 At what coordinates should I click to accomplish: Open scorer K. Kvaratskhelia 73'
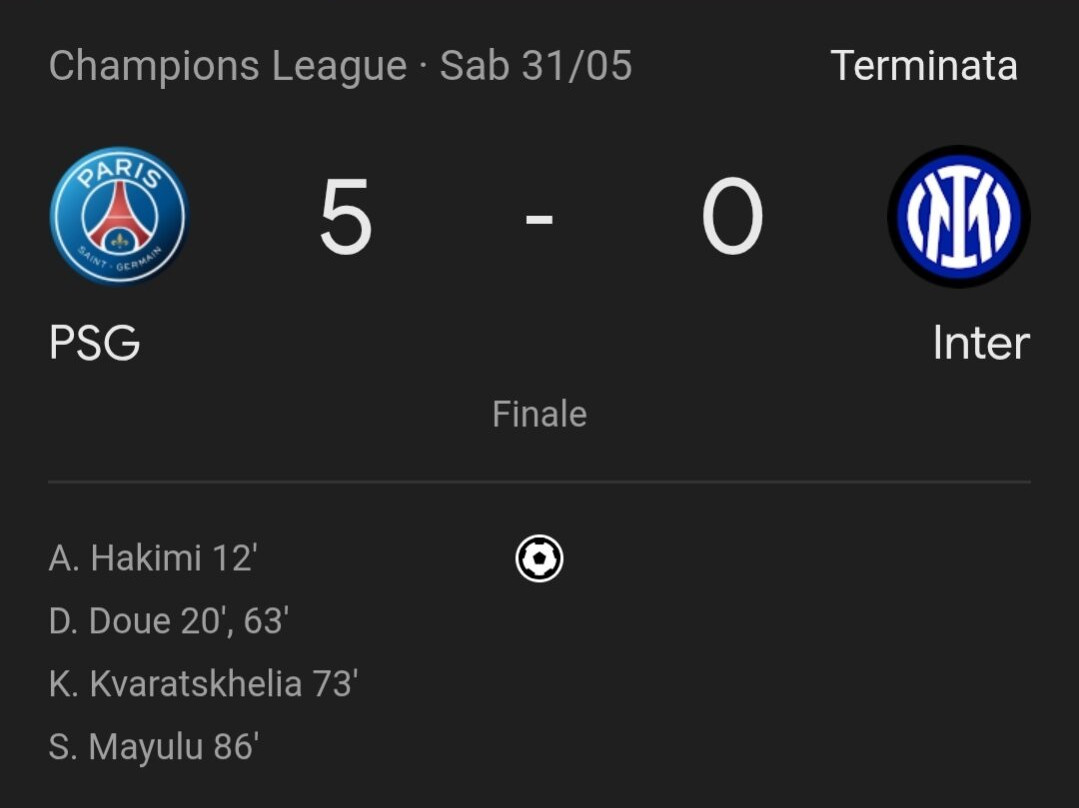[x=203, y=684]
